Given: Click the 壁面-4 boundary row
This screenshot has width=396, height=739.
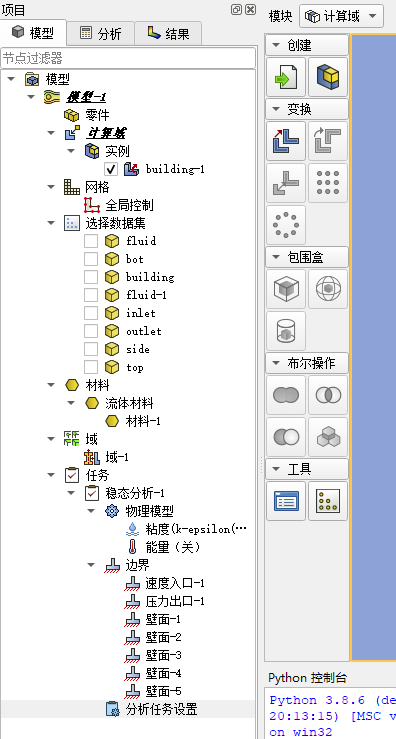Looking at the screenshot, I should [164, 673].
